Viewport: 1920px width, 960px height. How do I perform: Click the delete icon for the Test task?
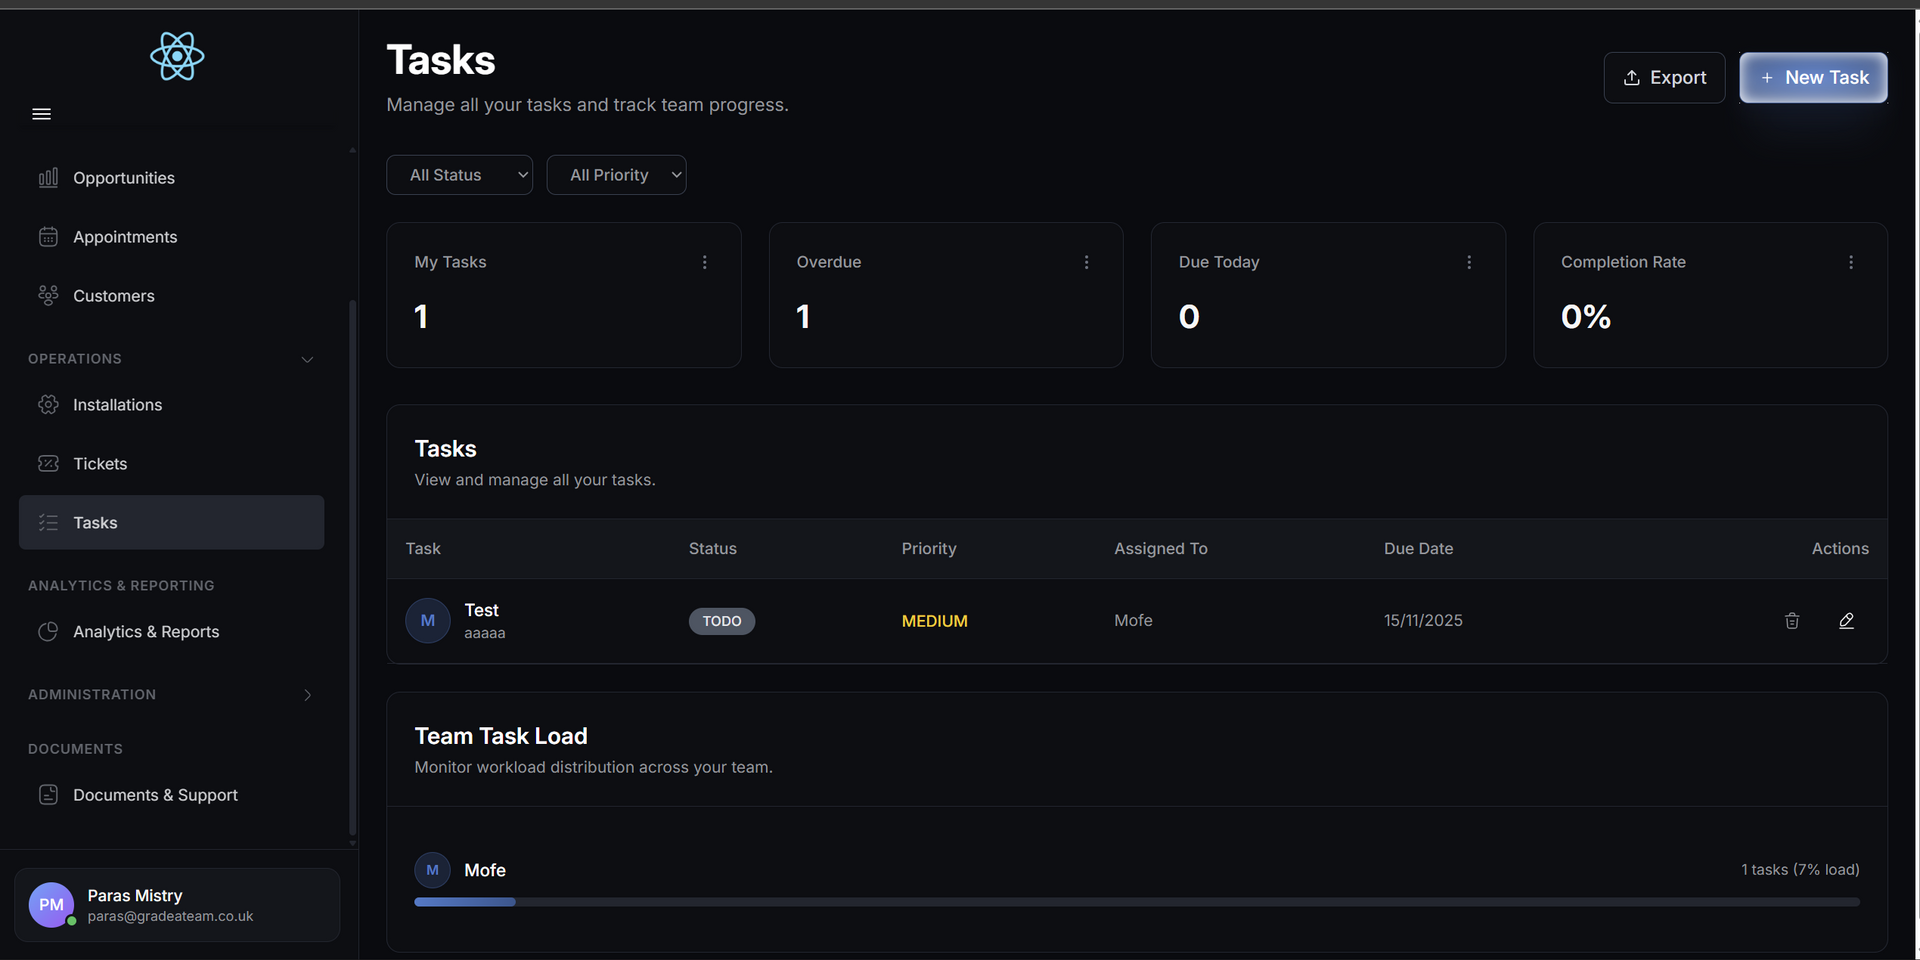[x=1791, y=620]
